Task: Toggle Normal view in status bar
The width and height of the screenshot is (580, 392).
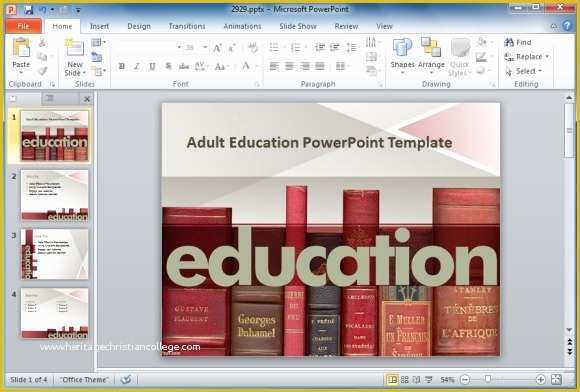Action: (392, 379)
